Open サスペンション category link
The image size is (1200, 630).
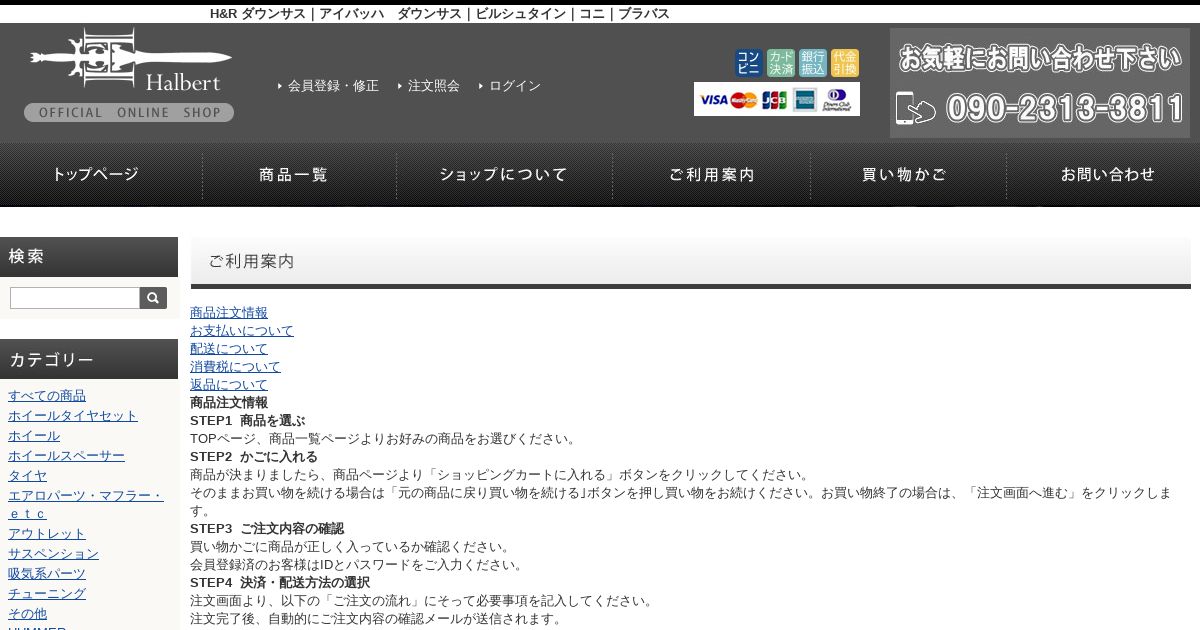coord(53,554)
